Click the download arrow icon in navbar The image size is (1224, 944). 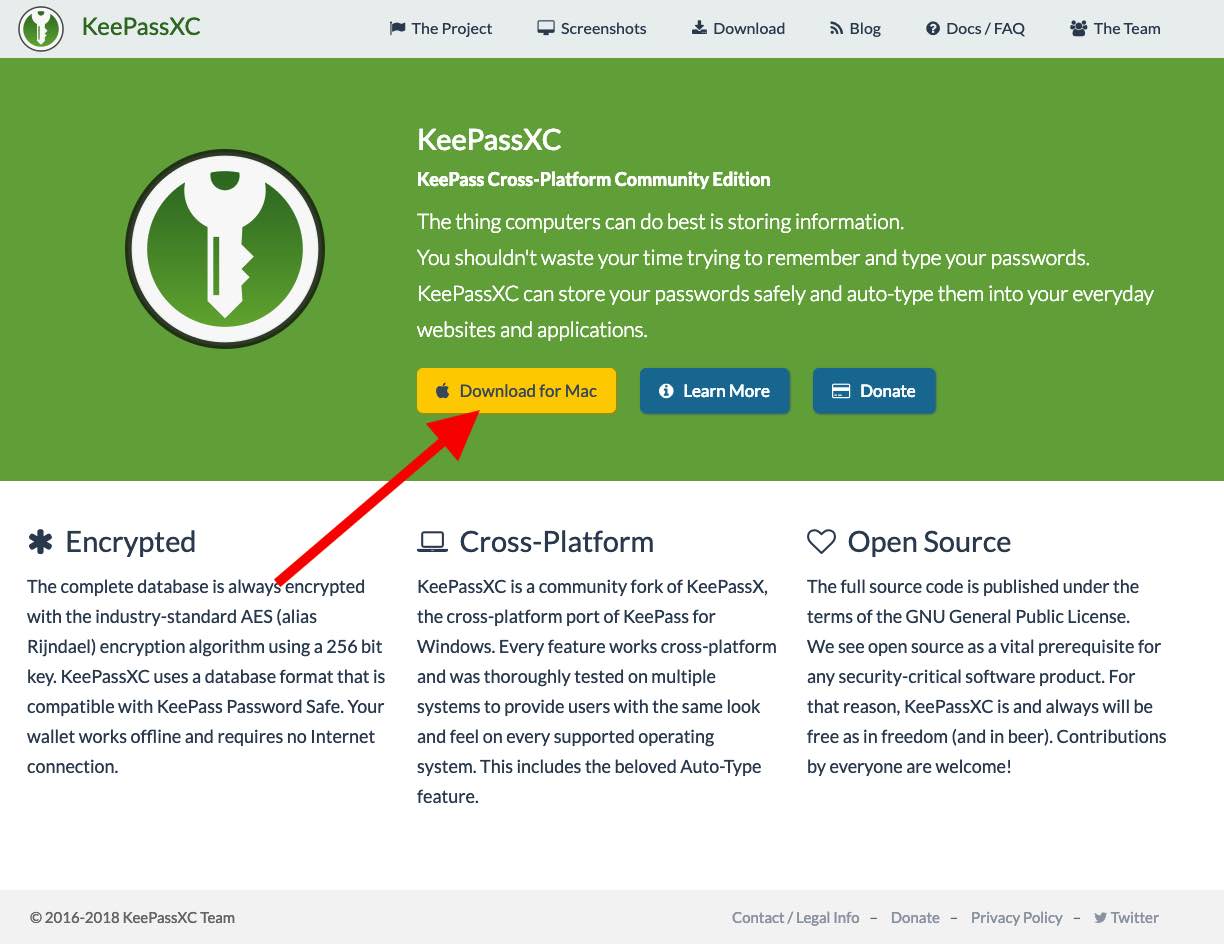click(x=699, y=28)
